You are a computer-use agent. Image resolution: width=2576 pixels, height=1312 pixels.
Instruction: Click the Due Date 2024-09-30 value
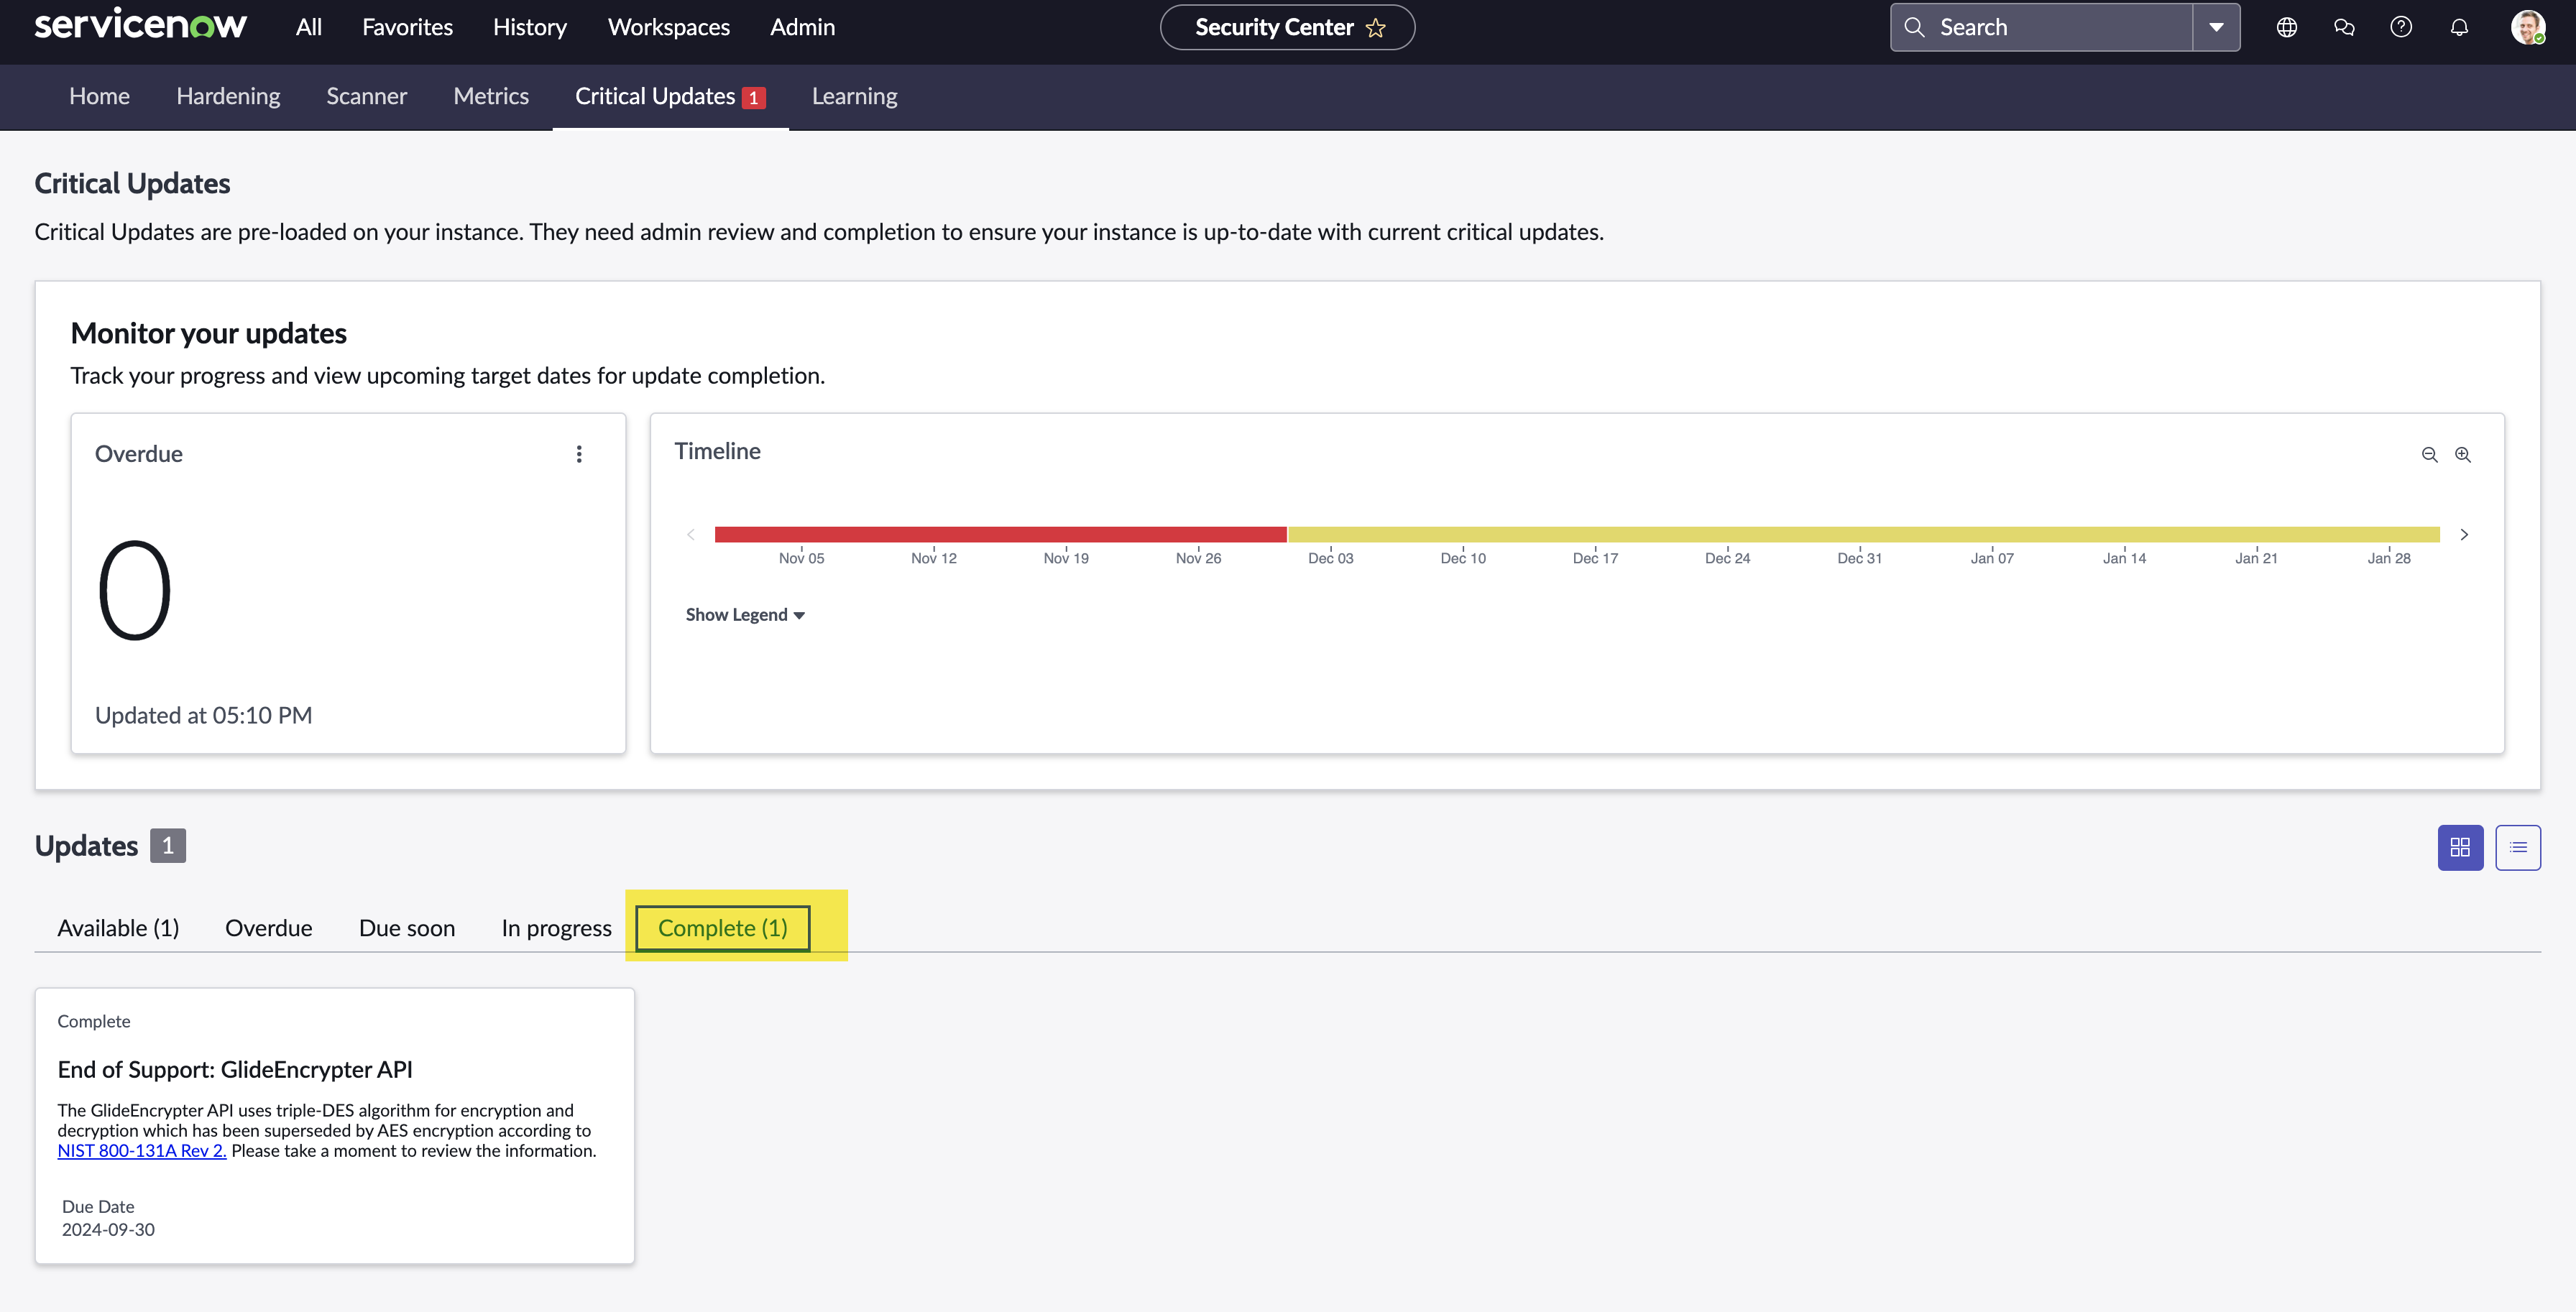(x=108, y=1230)
